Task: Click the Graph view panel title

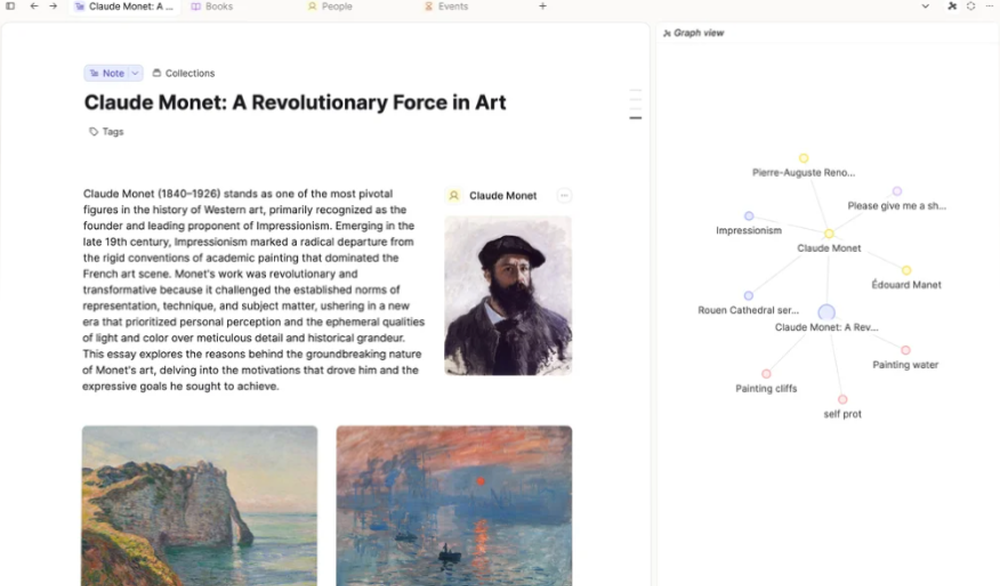Action: pos(698,33)
